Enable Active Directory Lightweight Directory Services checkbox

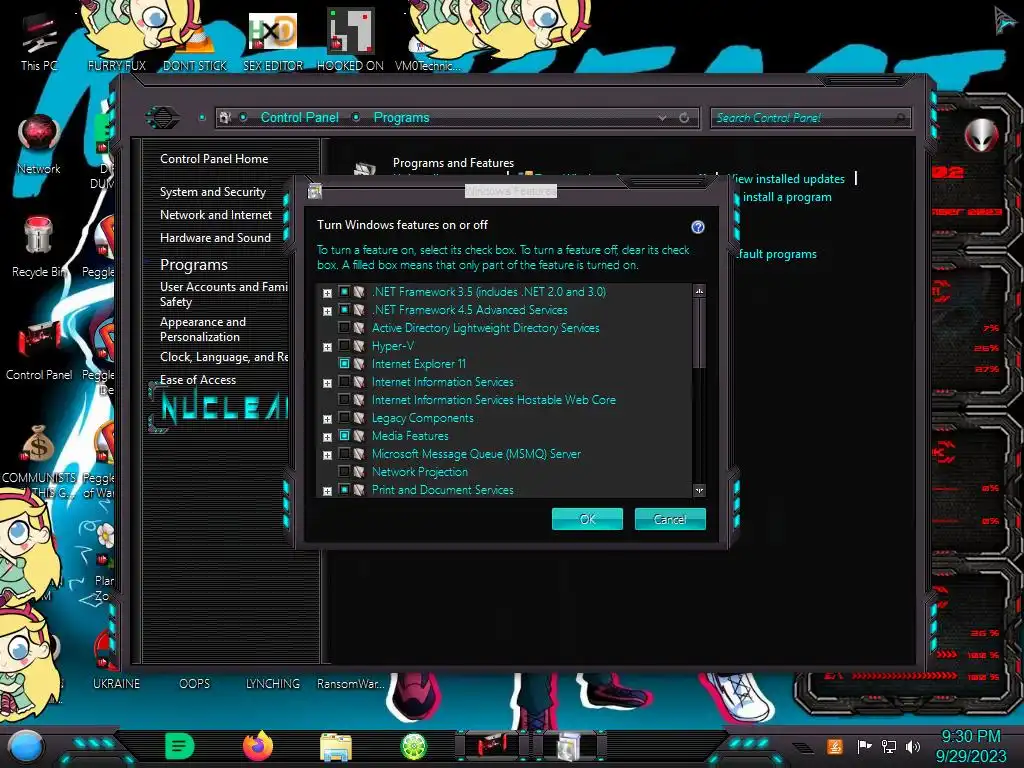344,327
